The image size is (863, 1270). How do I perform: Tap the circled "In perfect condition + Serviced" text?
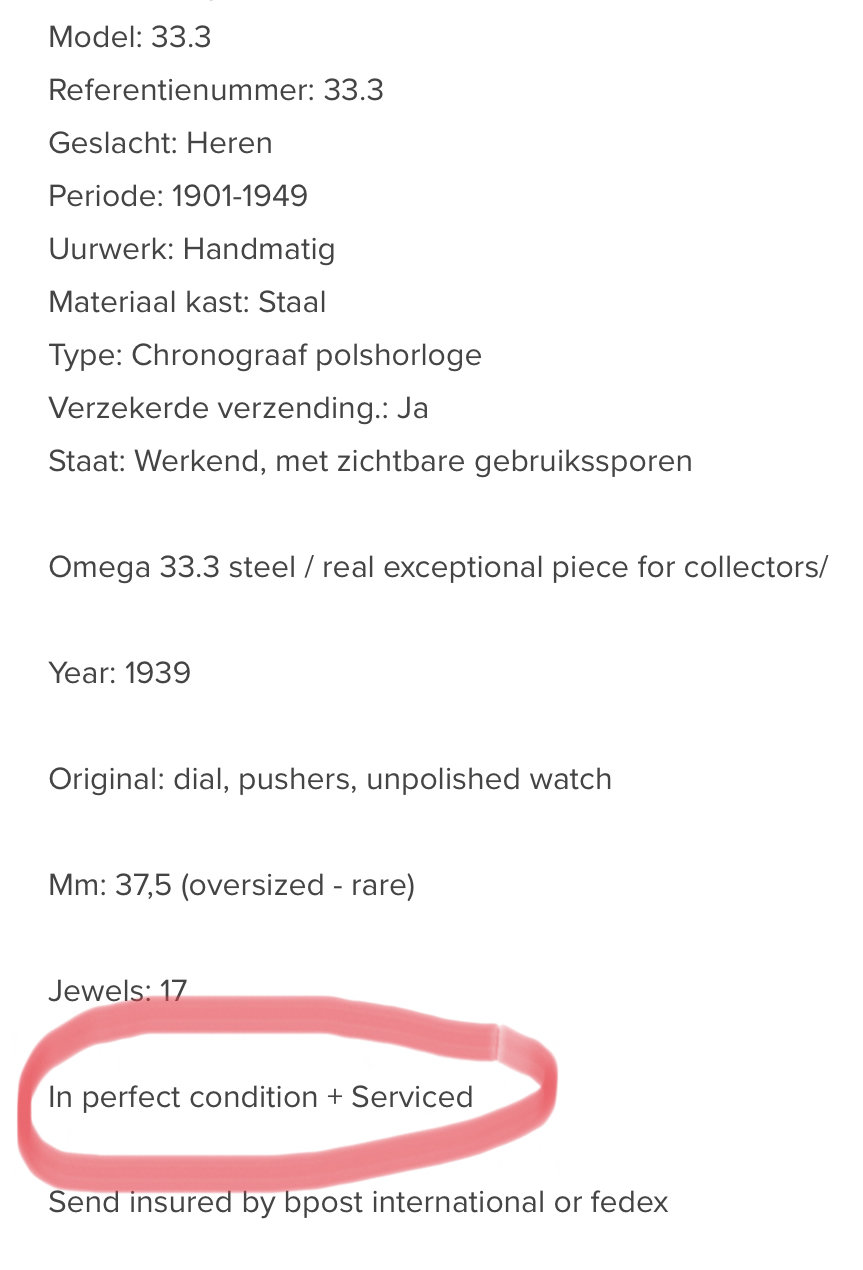[x=260, y=1098]
